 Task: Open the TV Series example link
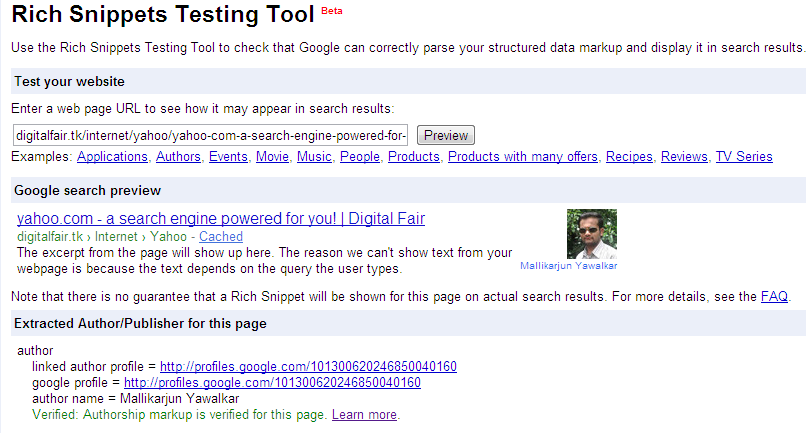744,157
